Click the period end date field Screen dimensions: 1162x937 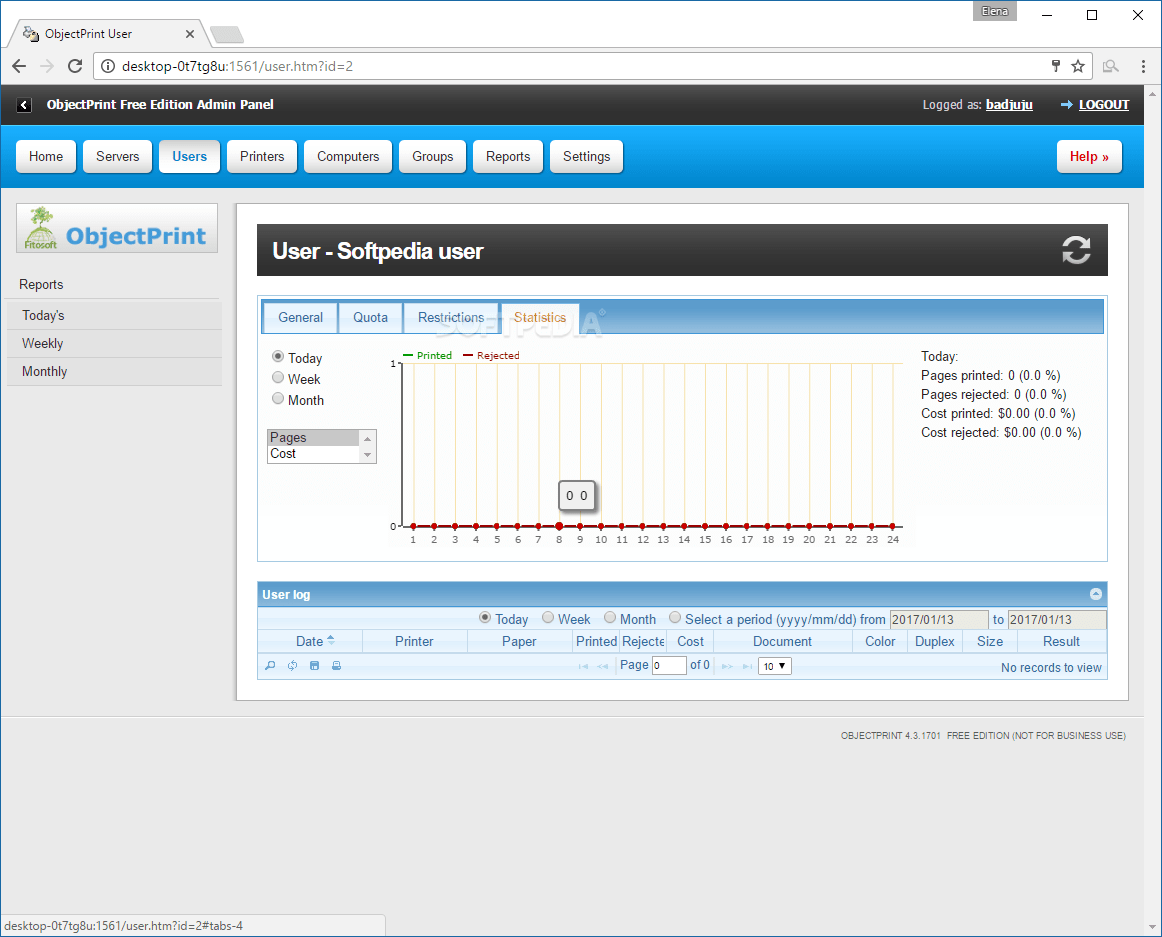(x=1057, y=619)
